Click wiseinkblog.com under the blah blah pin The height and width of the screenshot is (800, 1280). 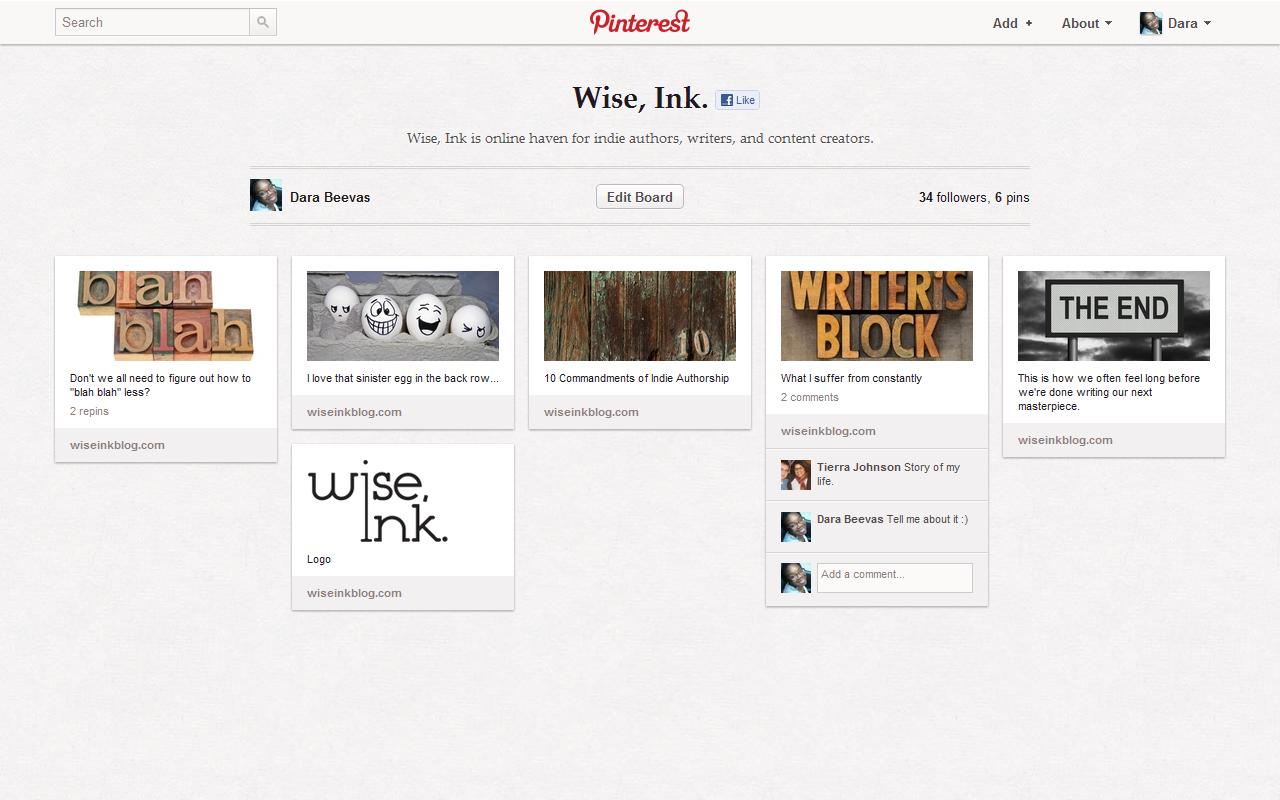click(x=117, y=445)
